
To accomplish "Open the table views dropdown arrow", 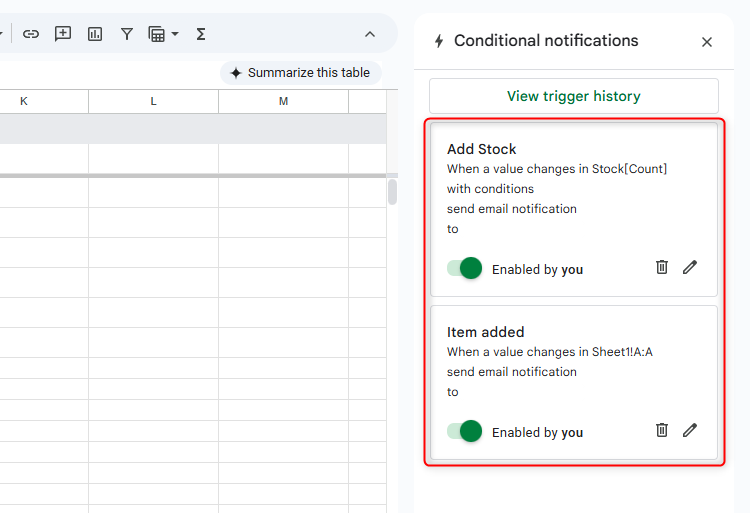I will [x=175, y=34].
